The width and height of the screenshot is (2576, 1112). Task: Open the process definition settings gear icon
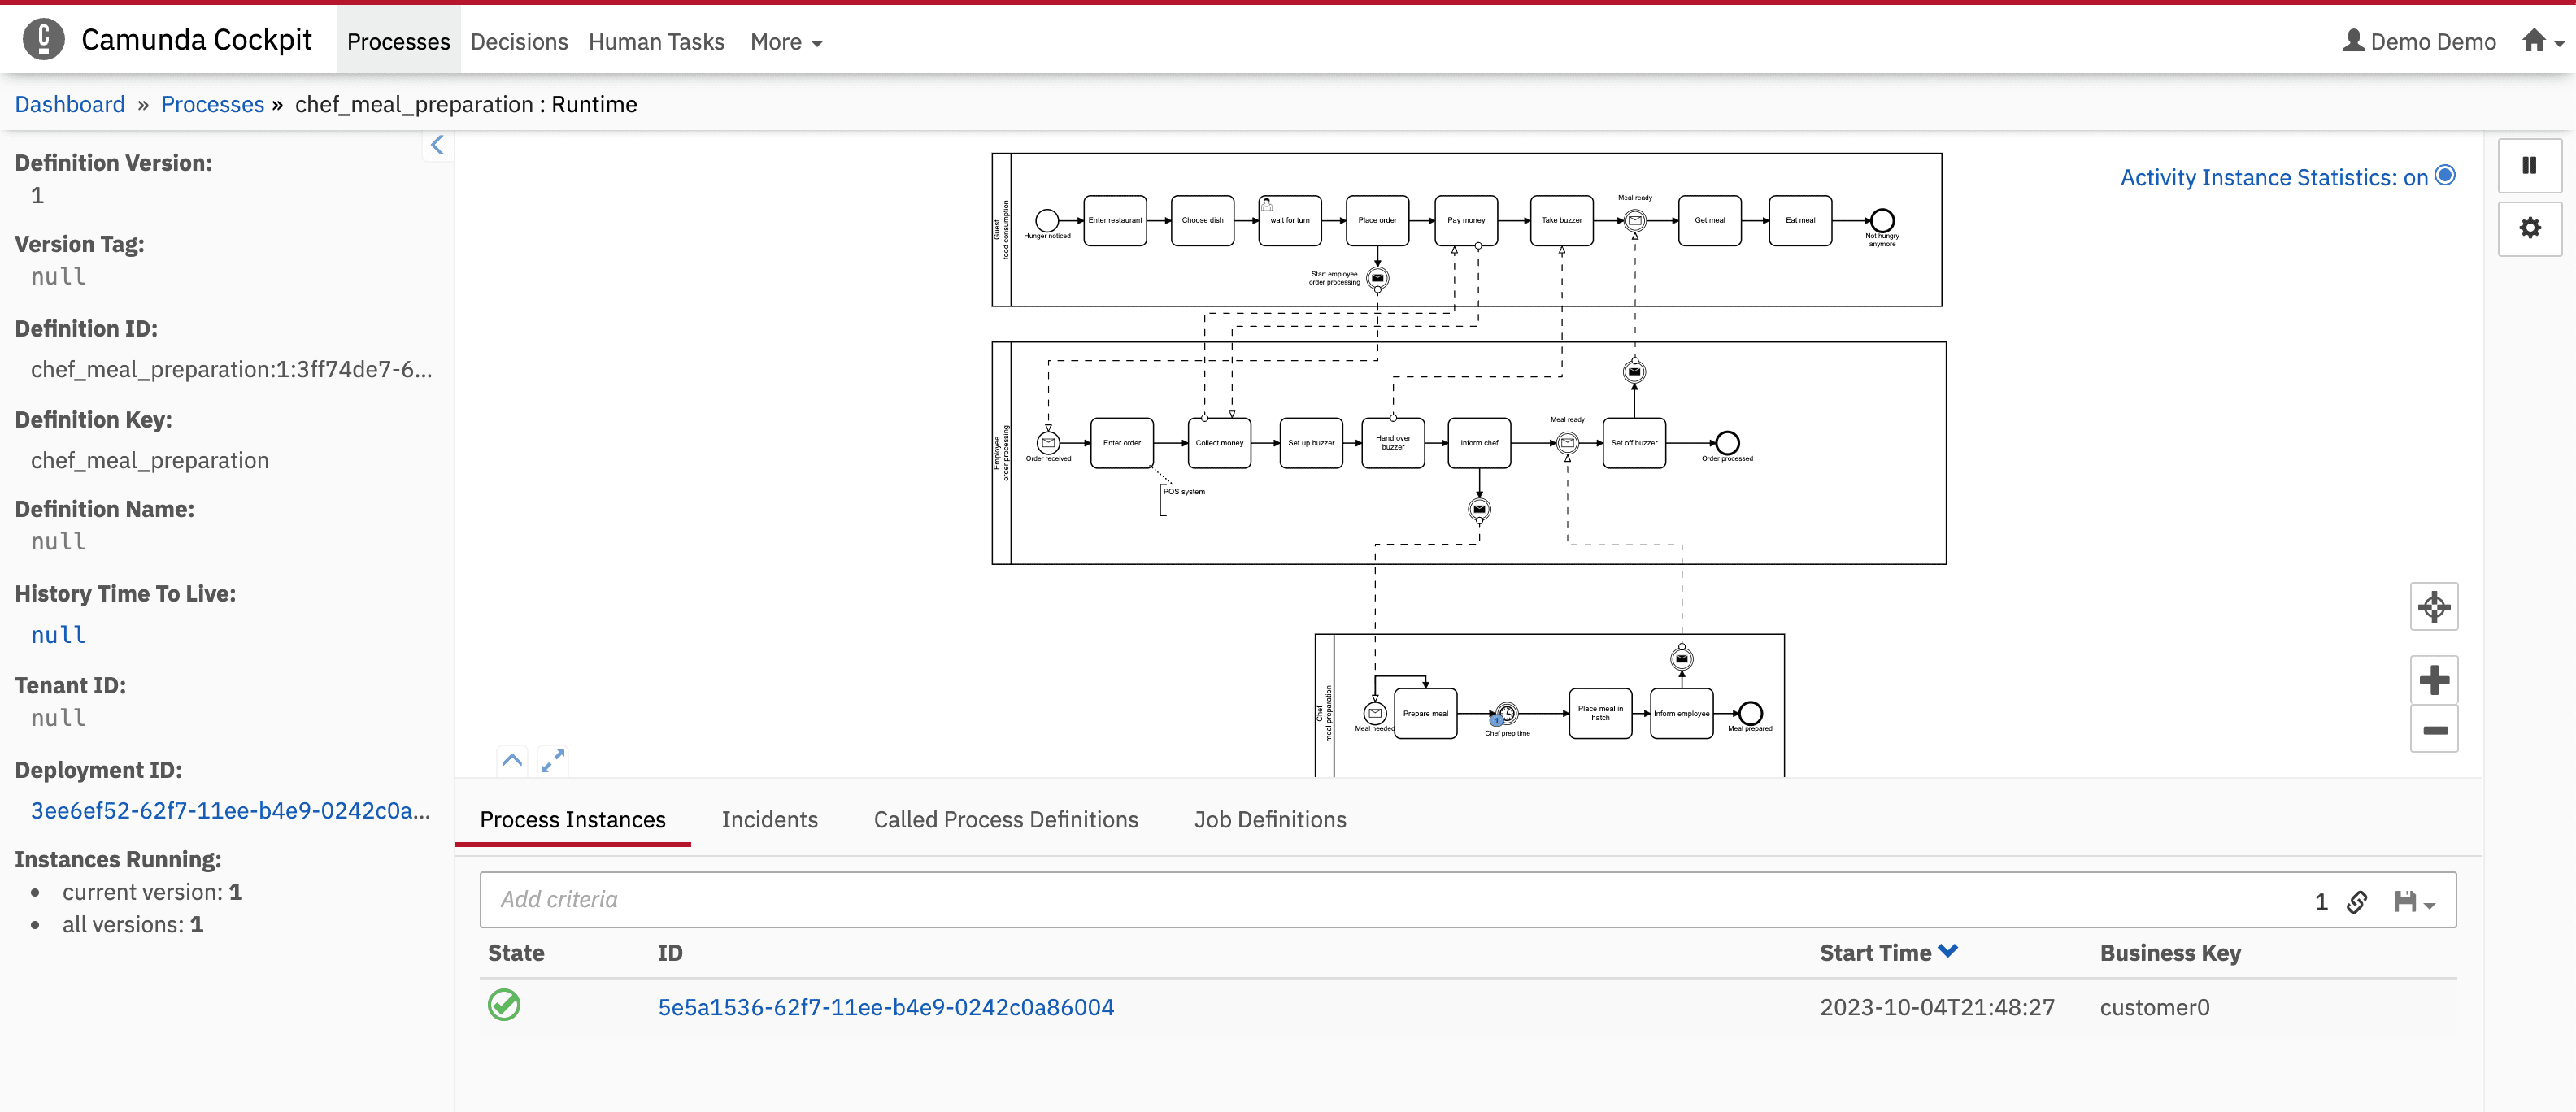(x=2529, y=228)
